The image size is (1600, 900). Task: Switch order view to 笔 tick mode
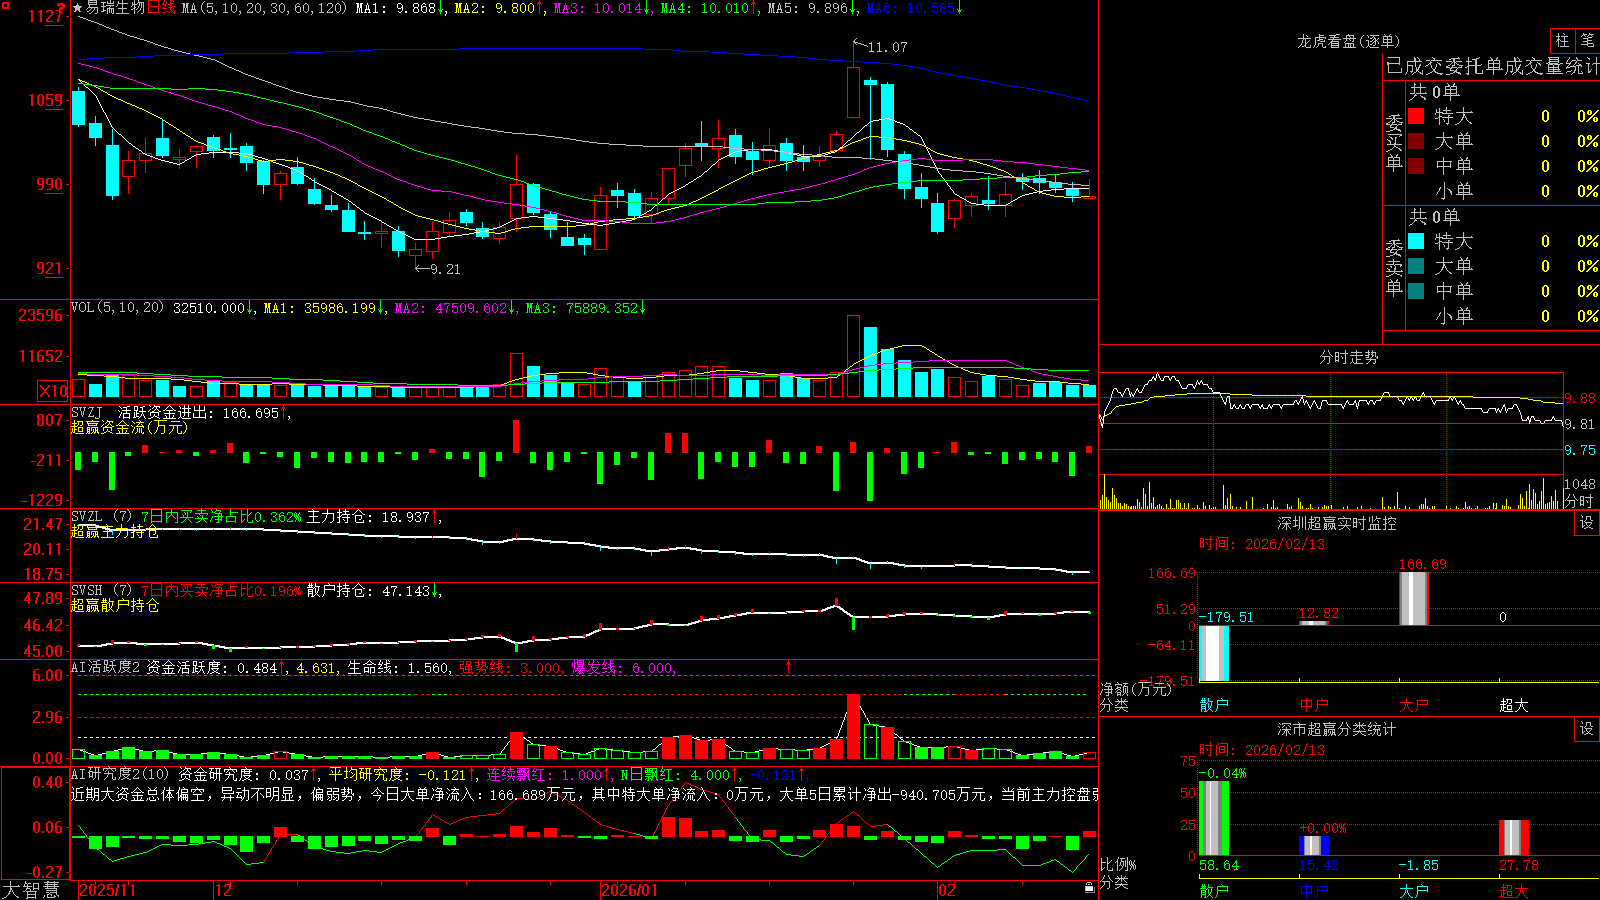pos(1587,40)
